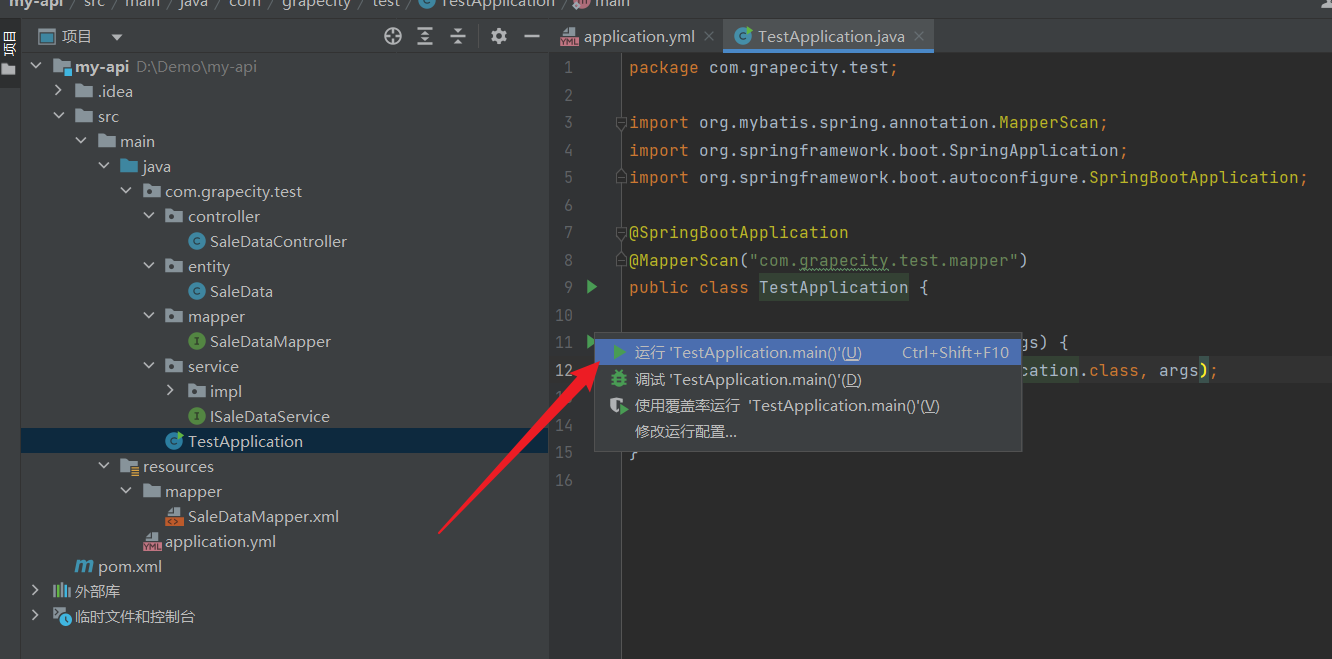Expand the .idea folder
The height and width of the screenshot is (659, 1332).
58,91
